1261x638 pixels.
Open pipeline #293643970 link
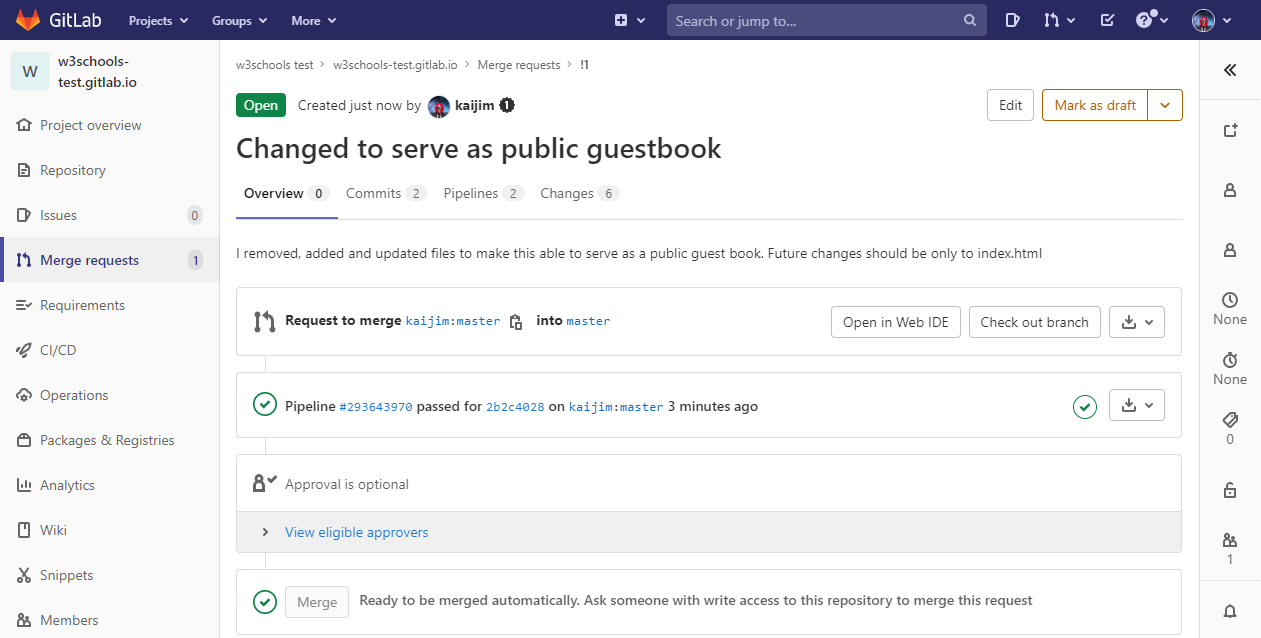point(376,407)
